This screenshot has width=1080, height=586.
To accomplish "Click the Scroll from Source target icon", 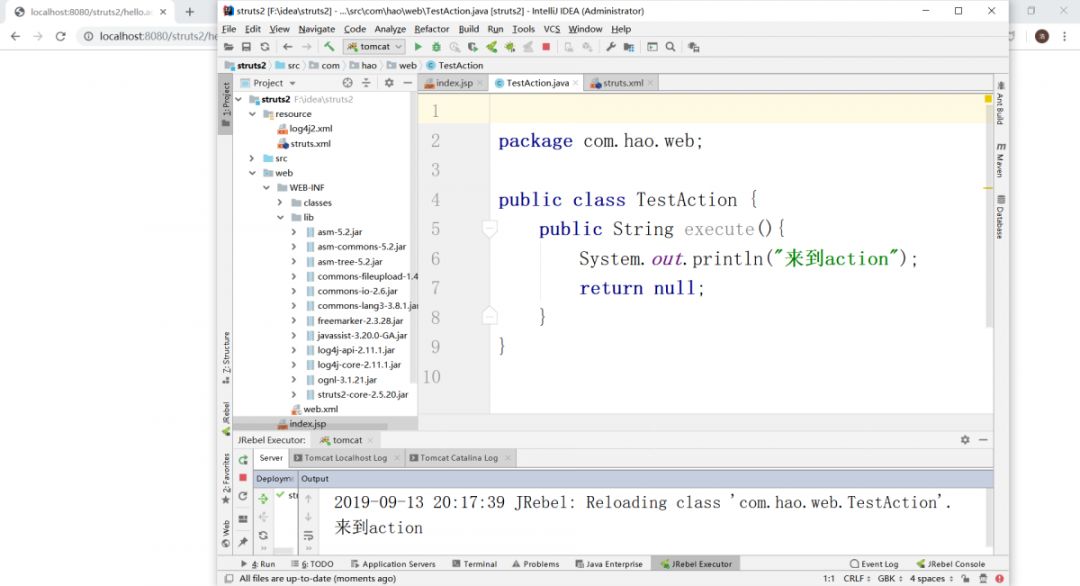I will tap(347, 83).
